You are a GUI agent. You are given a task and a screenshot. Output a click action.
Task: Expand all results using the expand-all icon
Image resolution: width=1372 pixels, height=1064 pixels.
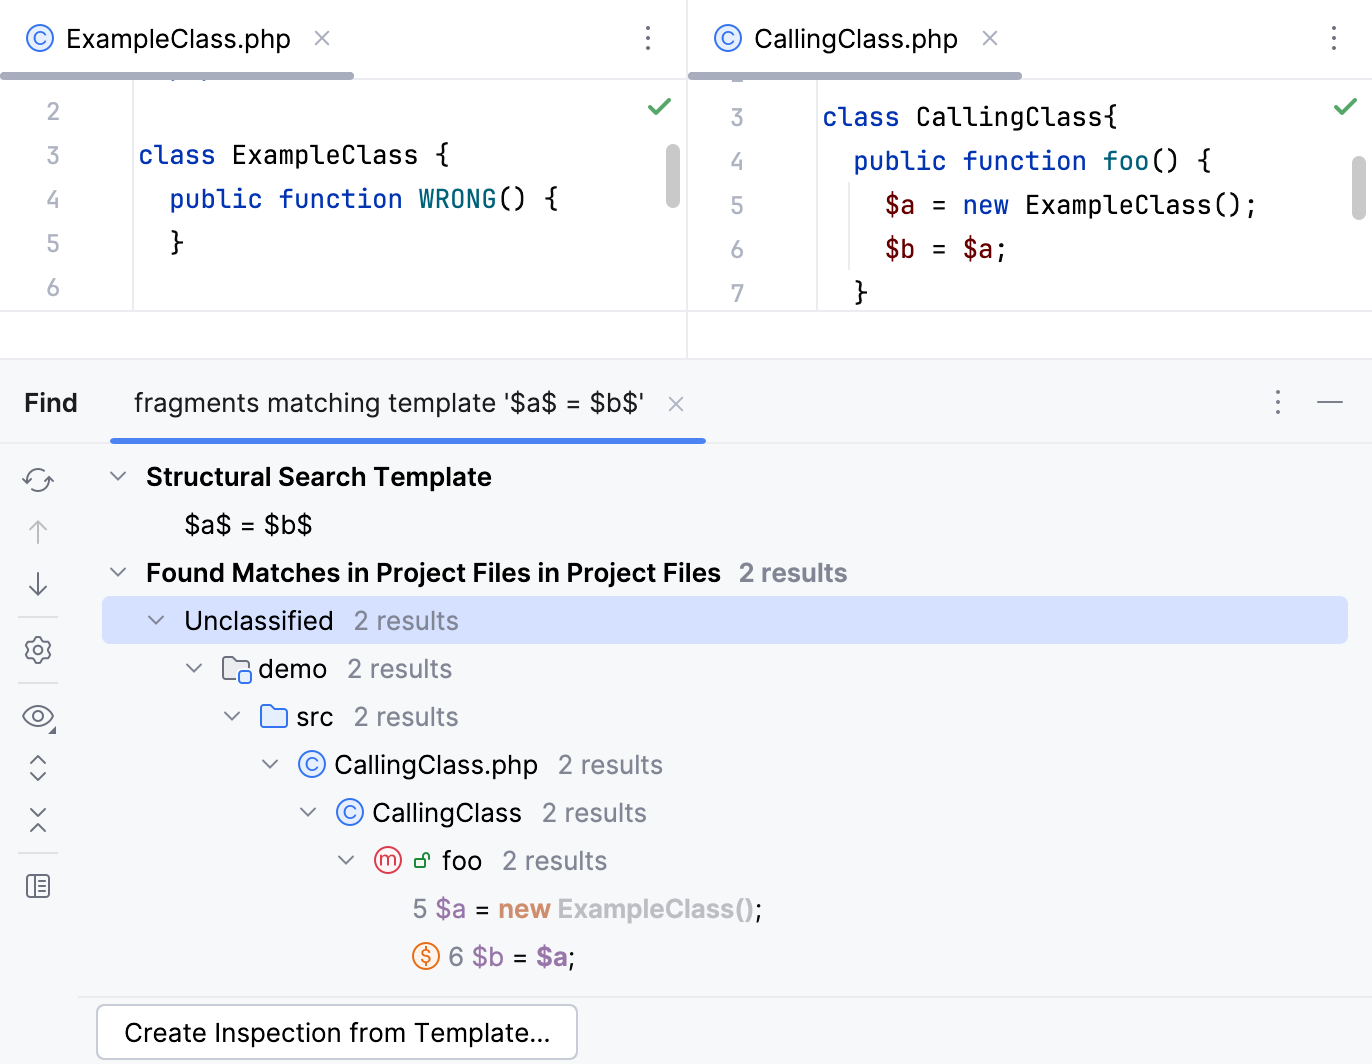coord(38,768)
